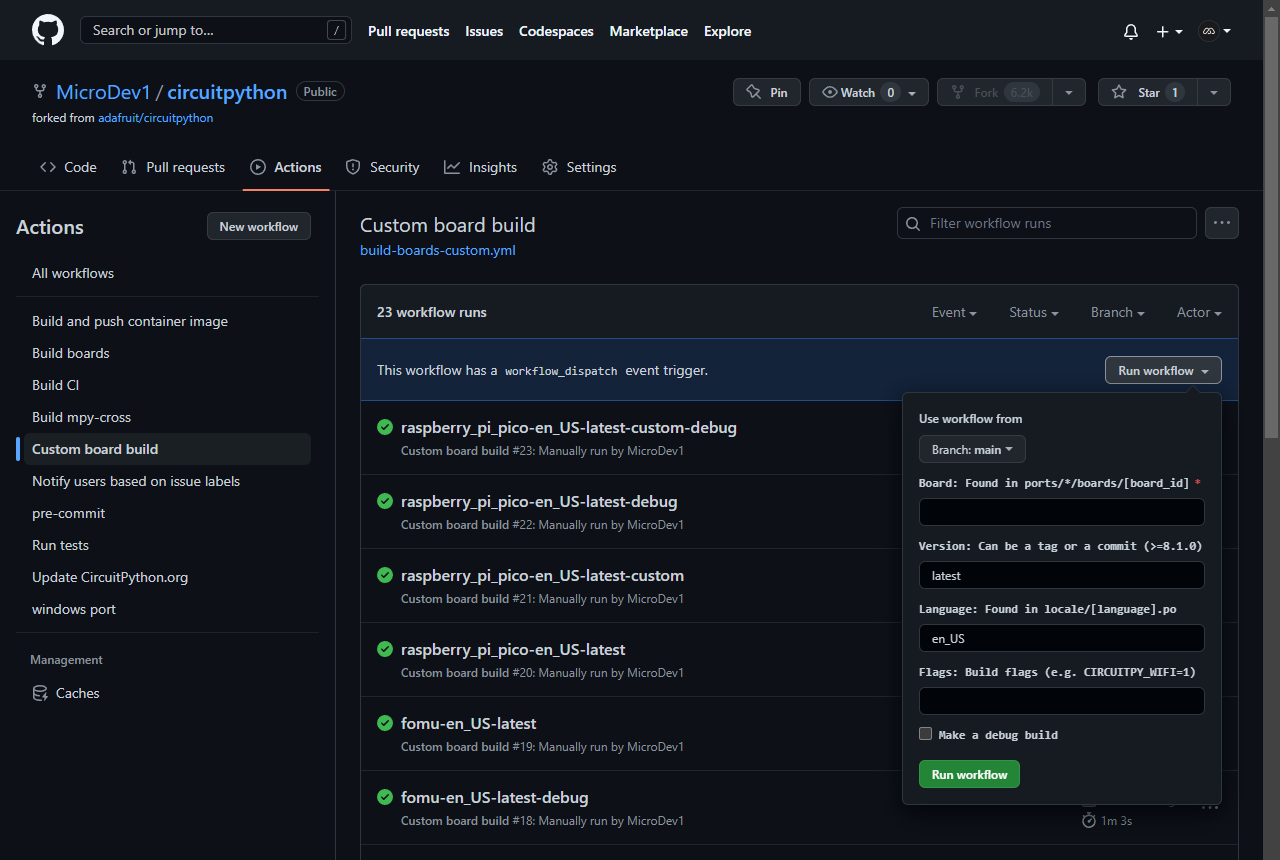Open the adafruit/circuitpython parent repo link
The height and width of the screenshot is (860, 1280).
coord(155,118)
